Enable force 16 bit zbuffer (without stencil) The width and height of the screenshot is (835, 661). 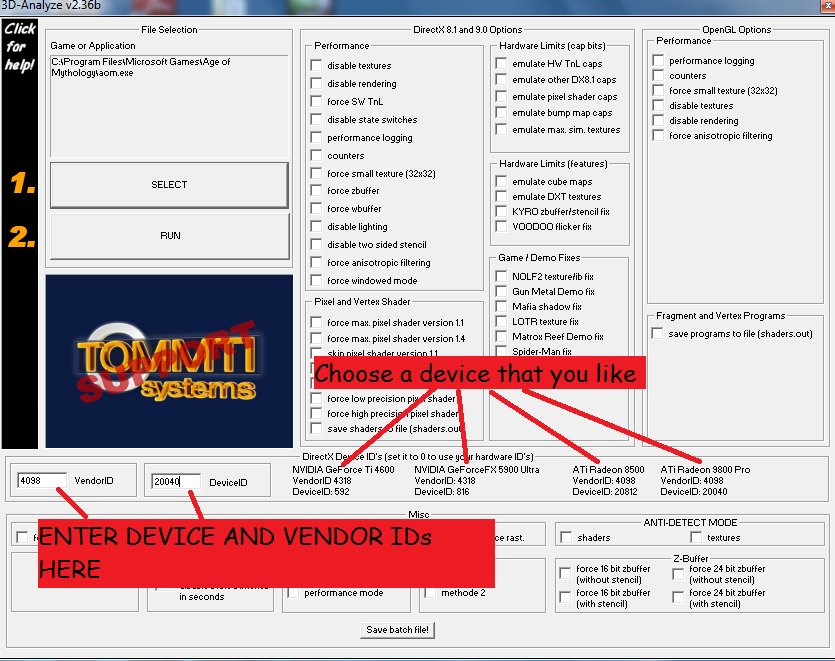click(565, 573)
